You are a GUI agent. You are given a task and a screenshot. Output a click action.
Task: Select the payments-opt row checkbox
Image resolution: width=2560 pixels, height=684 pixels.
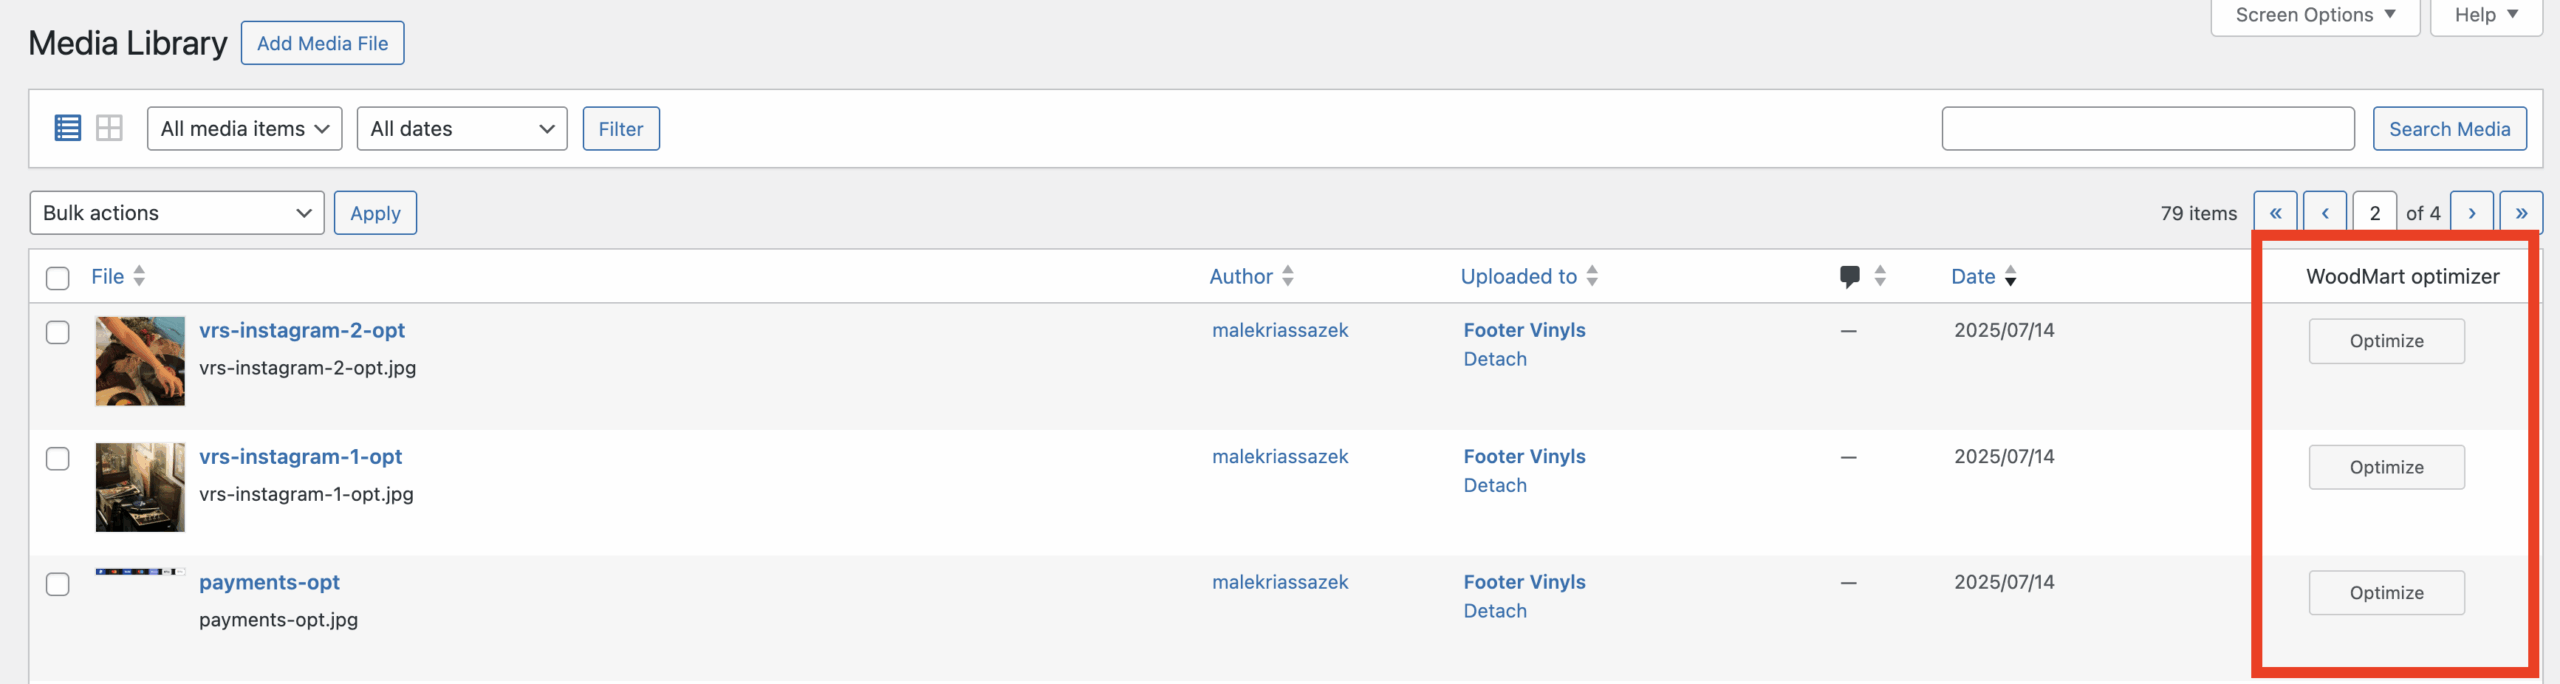pos(58,584)
